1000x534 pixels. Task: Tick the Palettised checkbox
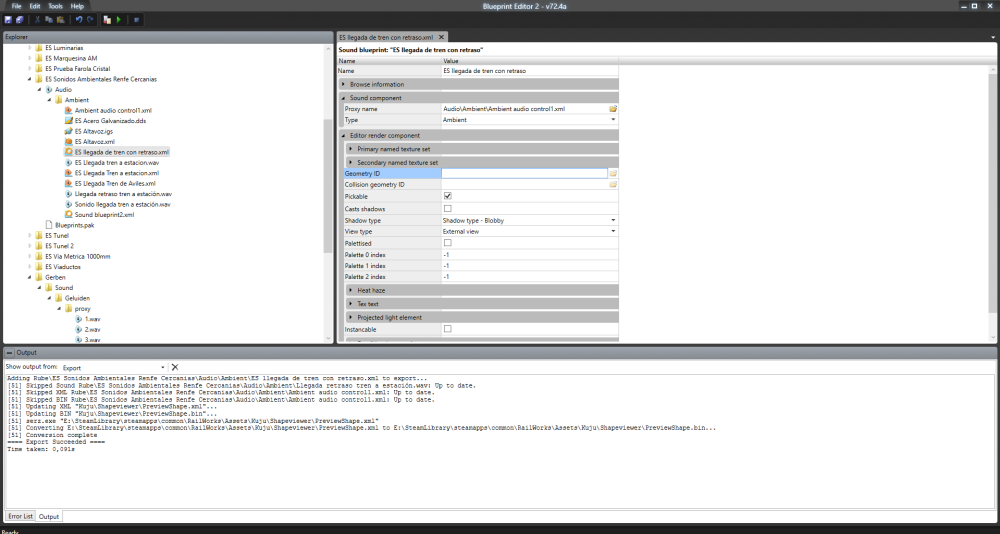coord(447,242)
